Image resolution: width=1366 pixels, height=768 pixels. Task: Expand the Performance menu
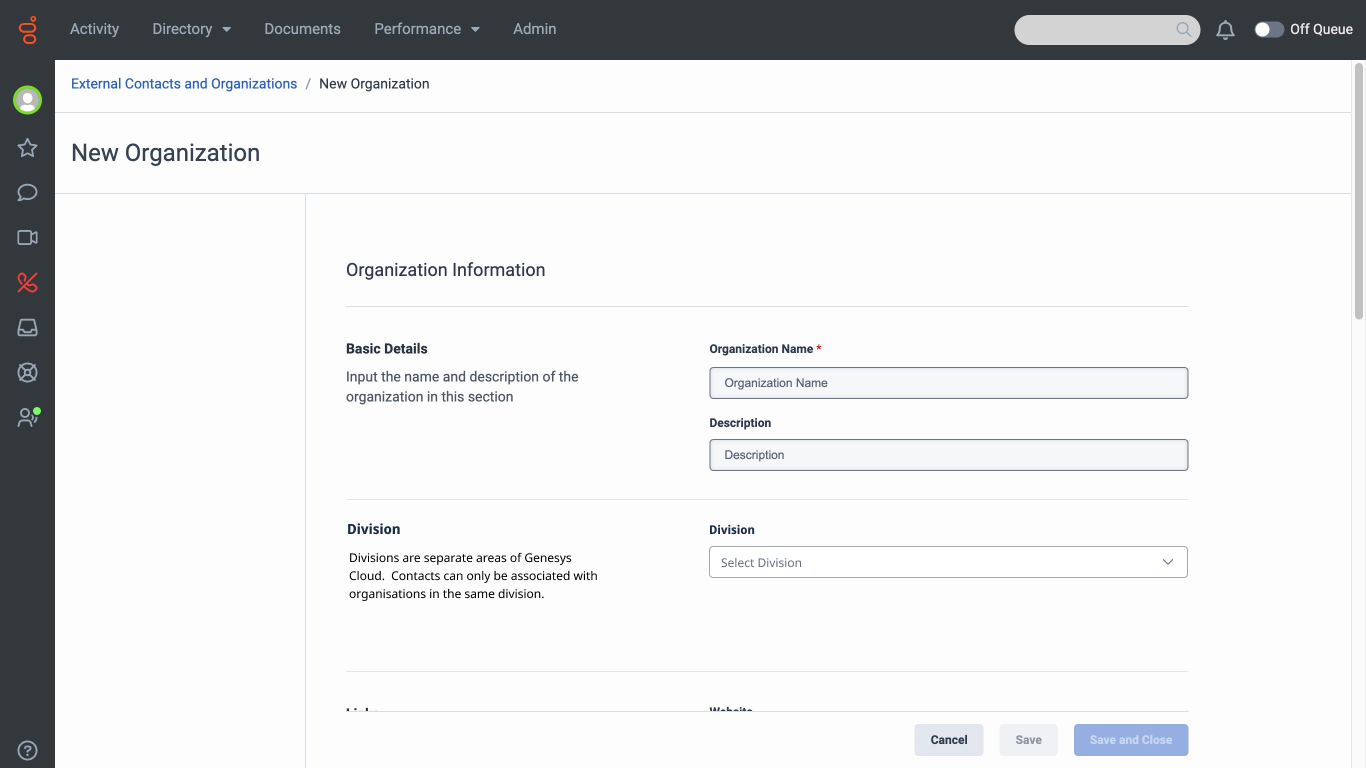pyautogui.click(x=427, y=29)
